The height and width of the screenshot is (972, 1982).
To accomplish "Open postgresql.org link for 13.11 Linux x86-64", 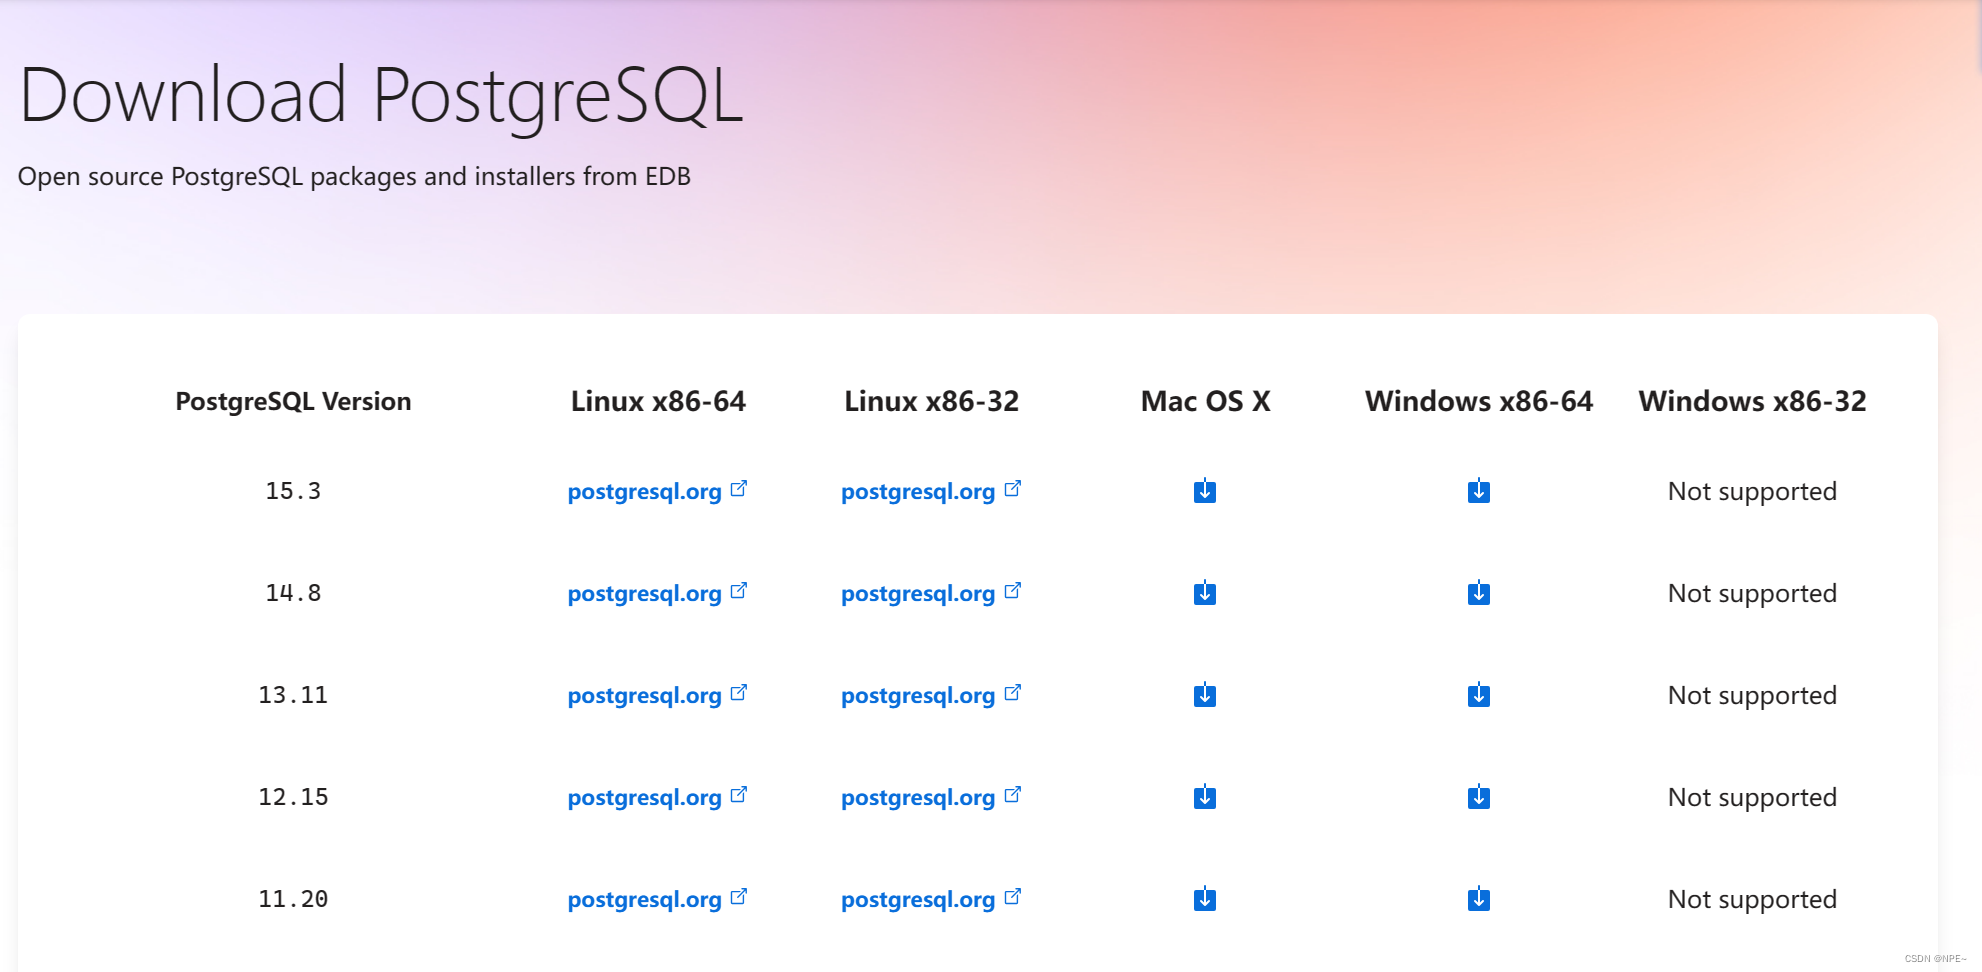I will (x=645, y=695).
